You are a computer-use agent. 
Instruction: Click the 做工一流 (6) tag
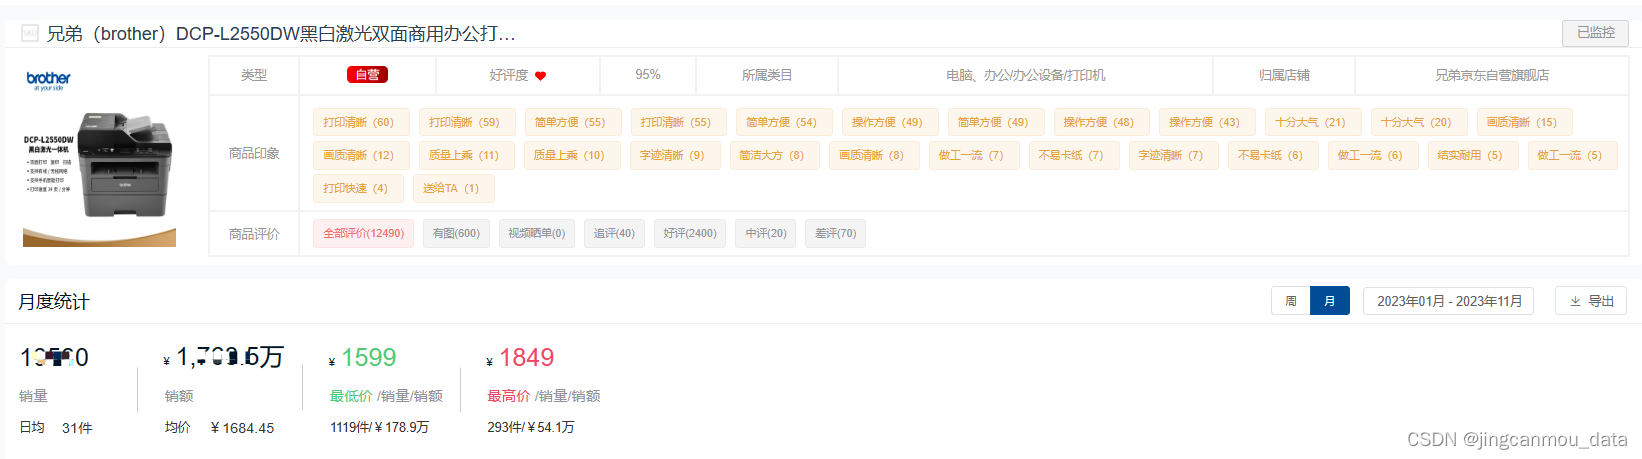click(x=1373, y=155)
